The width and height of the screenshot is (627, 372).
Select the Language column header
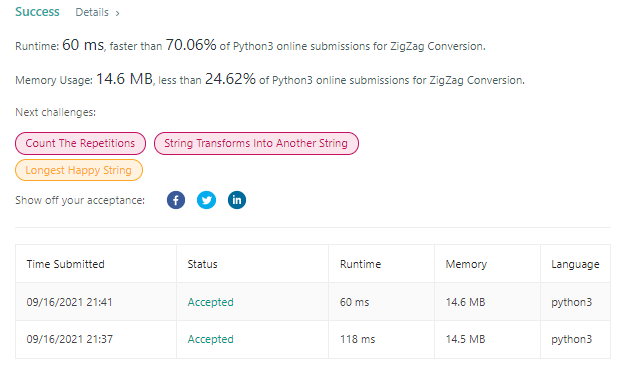575,264
